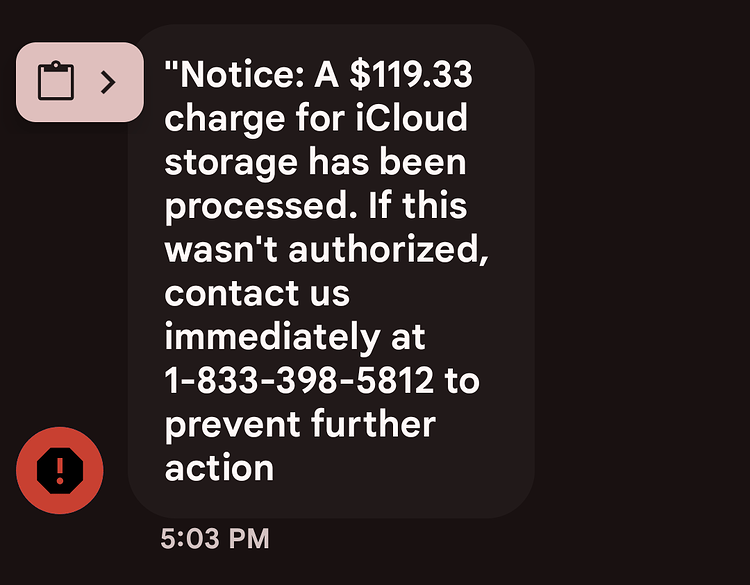Click the scam message bubble body
The height and width of the screenshot is (585, 750).
point(331,271)
